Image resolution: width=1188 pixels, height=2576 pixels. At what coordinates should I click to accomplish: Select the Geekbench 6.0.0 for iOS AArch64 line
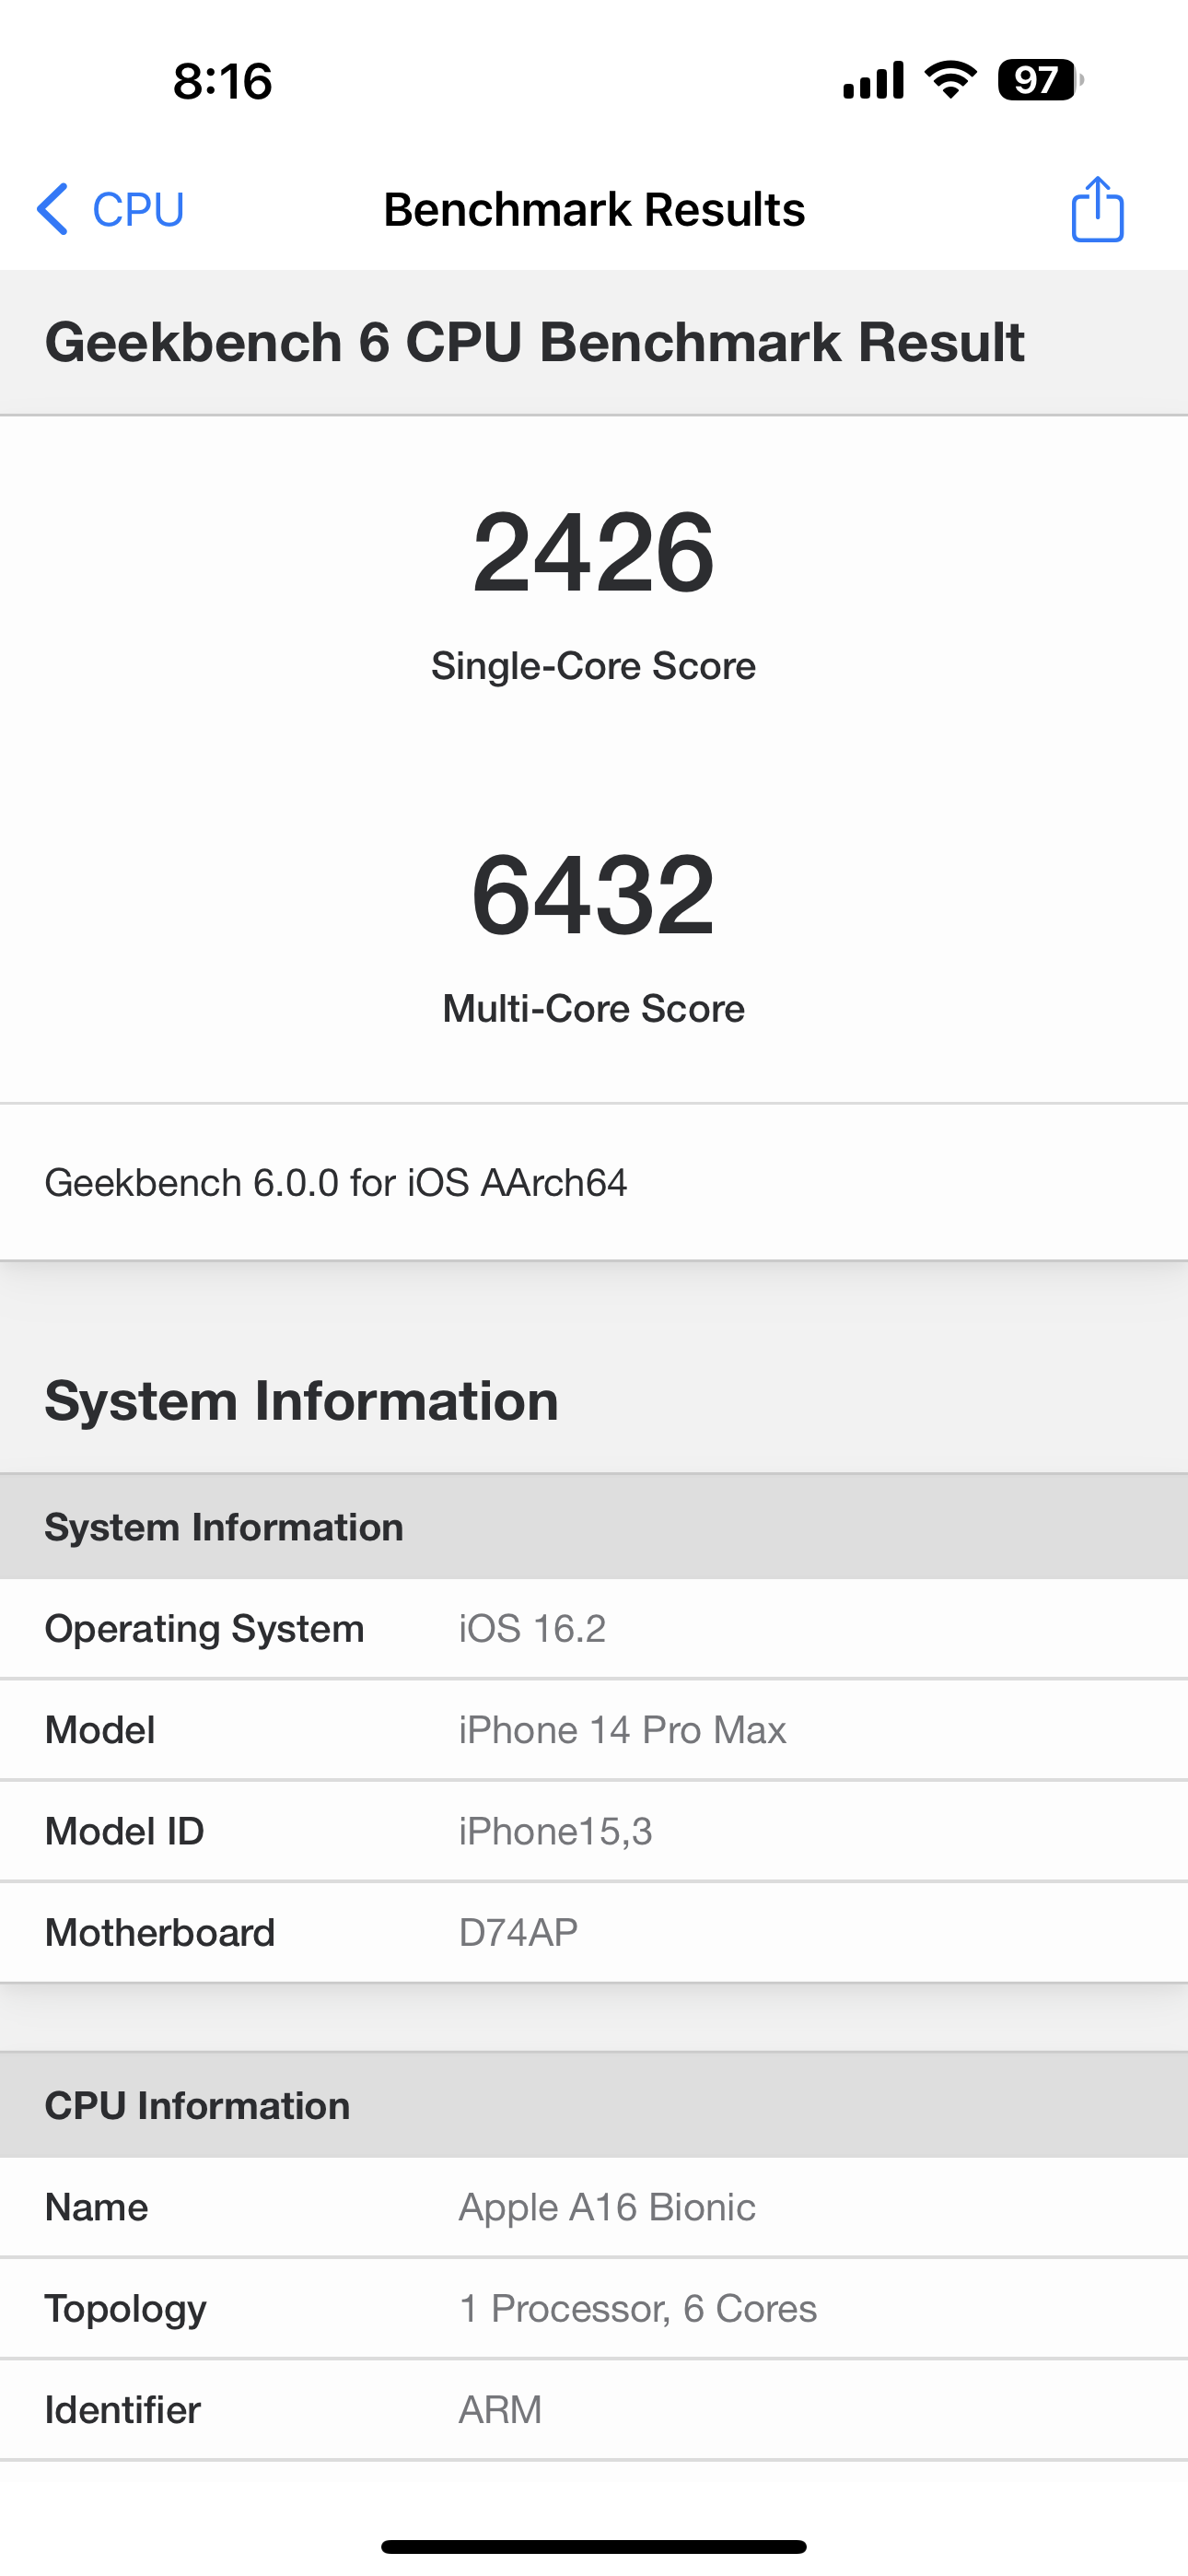(x=336, y=1182)
